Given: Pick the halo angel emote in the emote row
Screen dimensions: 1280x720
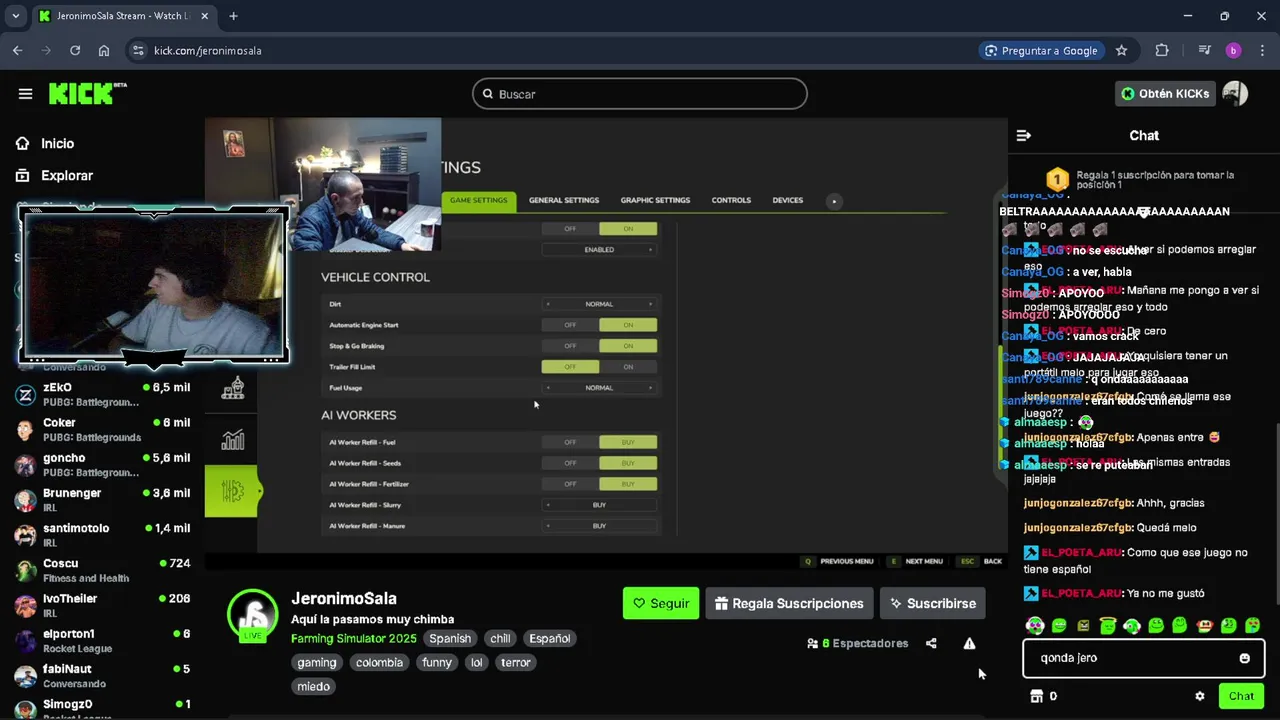Looking at the screenshot, I should point(1108,626).
